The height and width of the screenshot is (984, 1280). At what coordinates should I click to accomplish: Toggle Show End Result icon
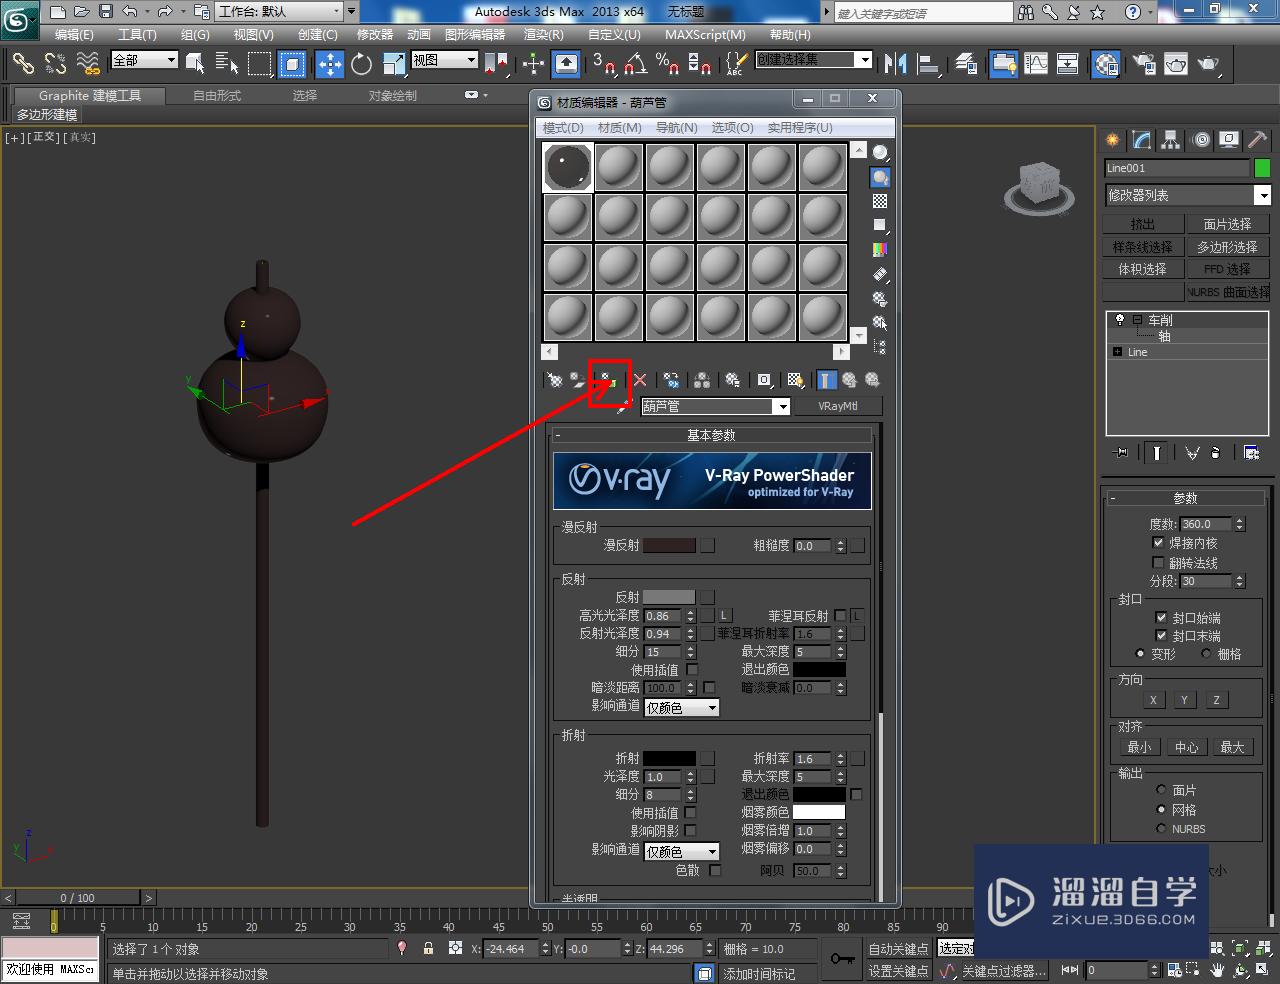[826, 380]
